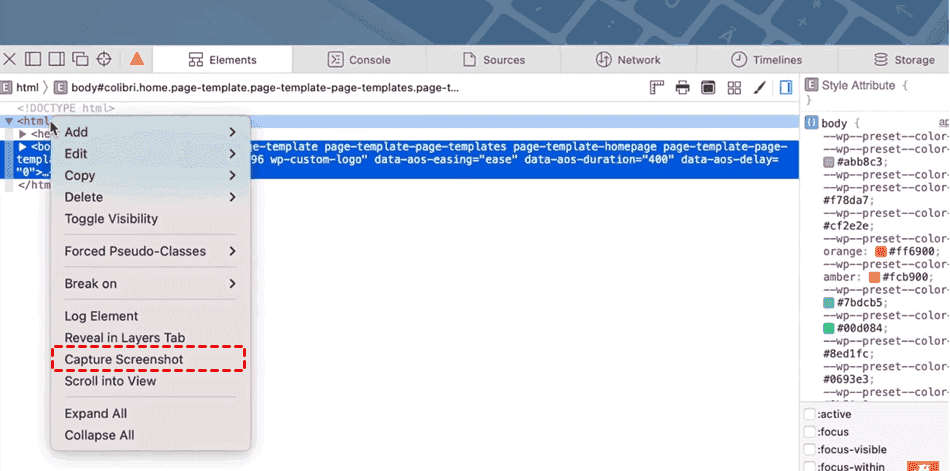Open the #7bdcb5 color swatch
Screen dimensions: 950x471
tap(829, 302)
